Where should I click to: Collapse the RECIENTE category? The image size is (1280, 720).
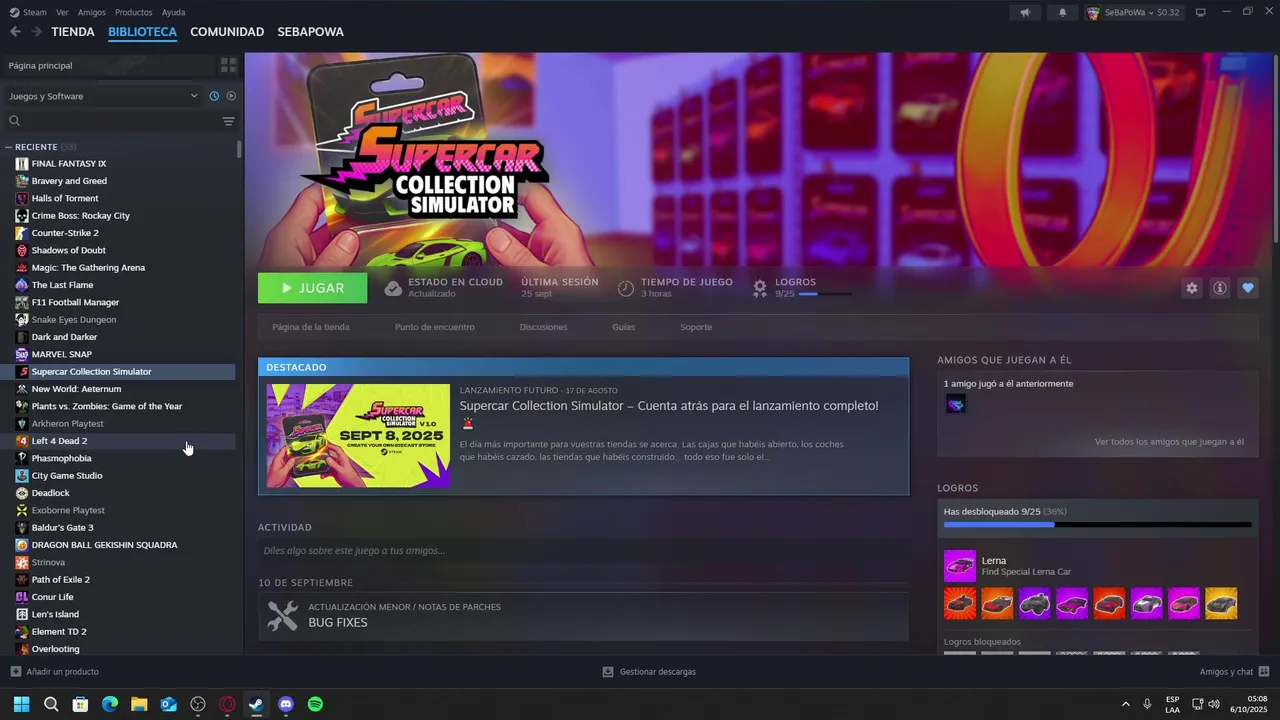[8, 147]
